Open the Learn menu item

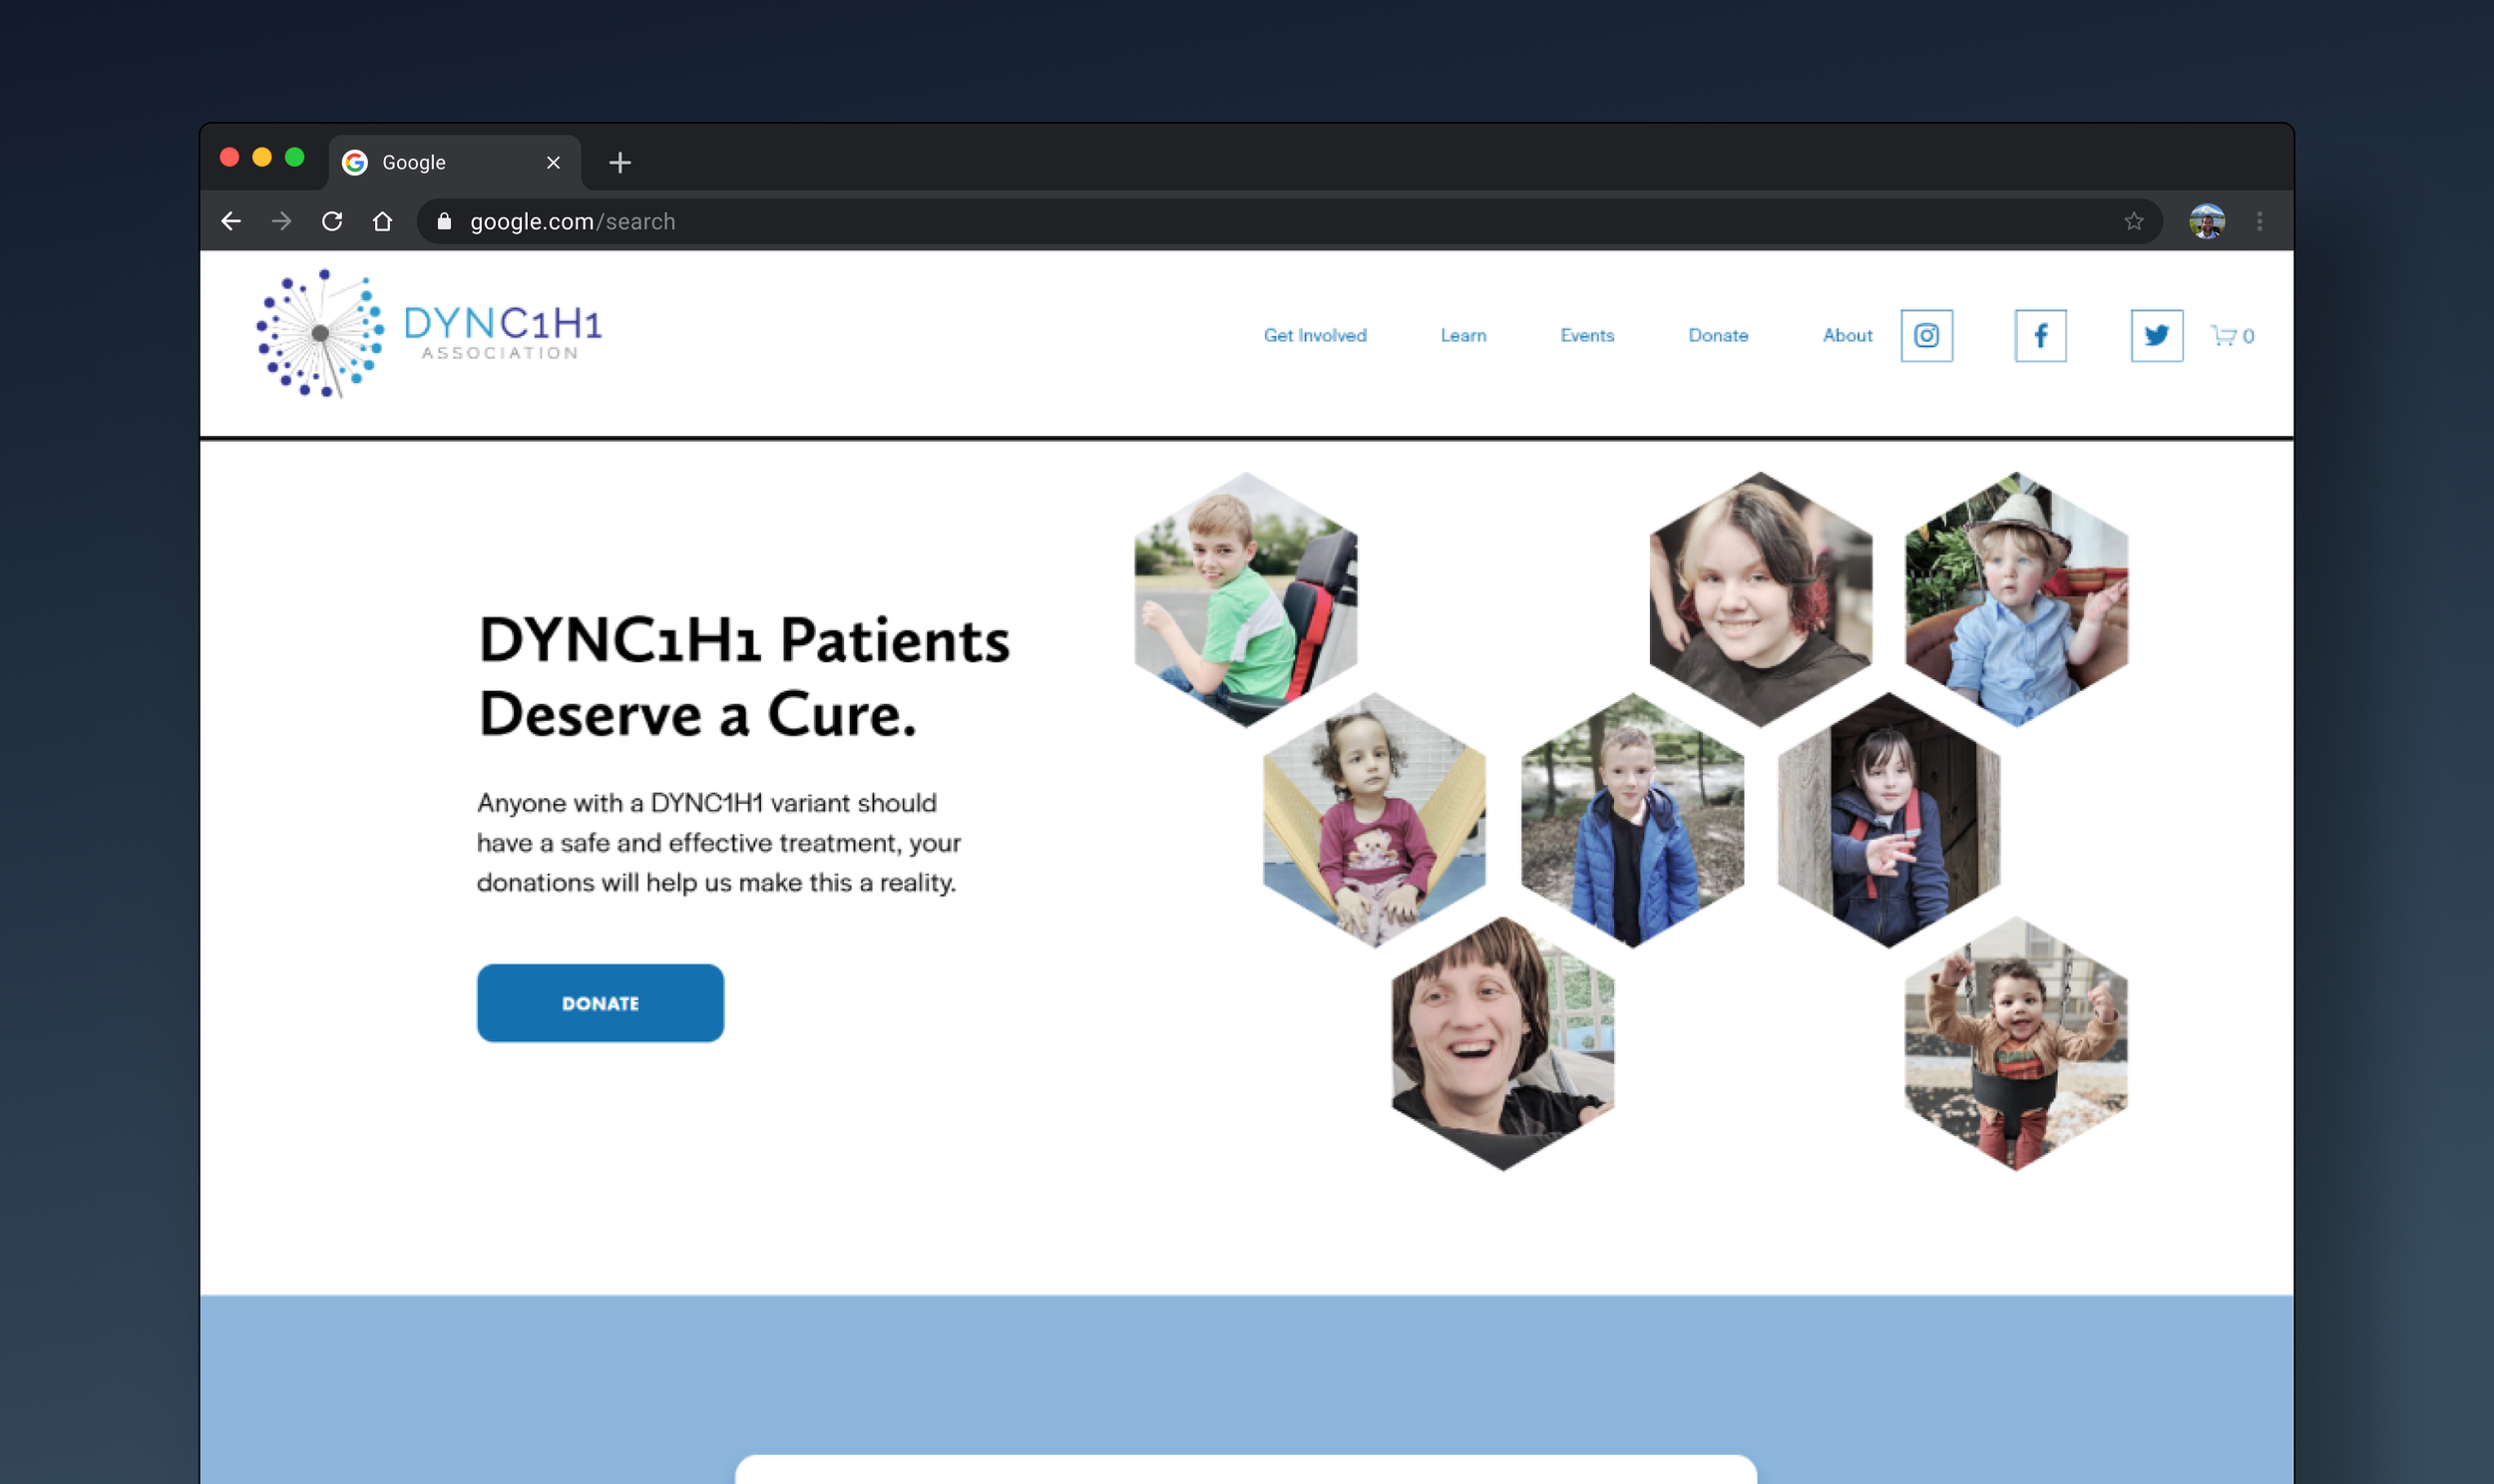[1462, 336]
